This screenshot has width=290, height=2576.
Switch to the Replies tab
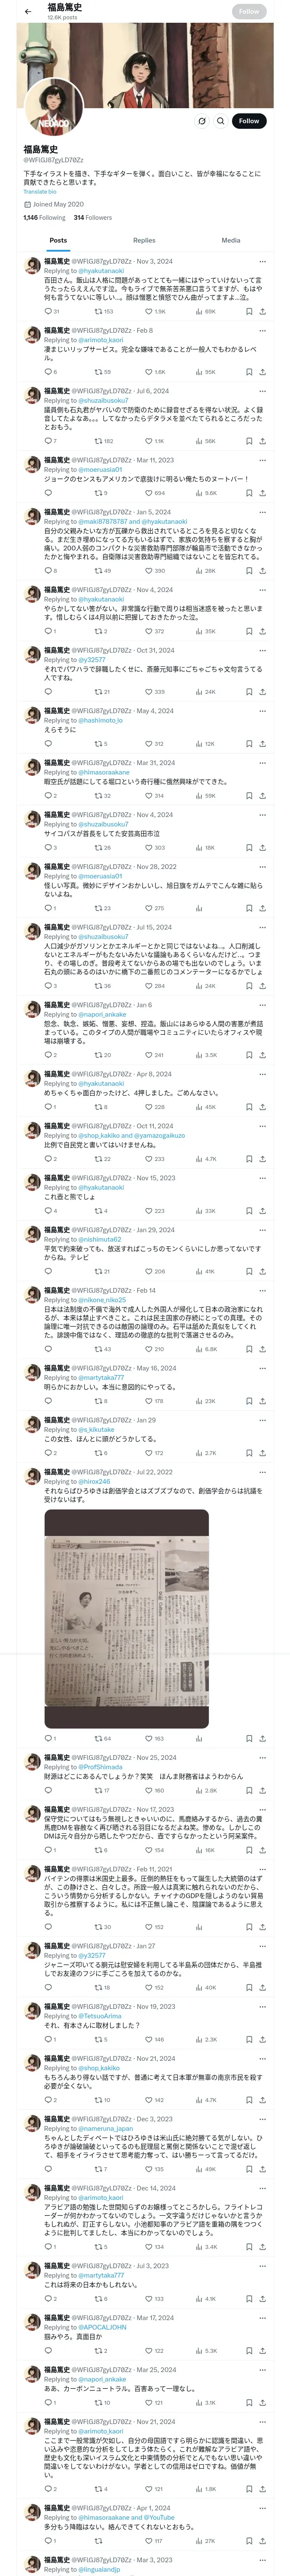(144, 240)
